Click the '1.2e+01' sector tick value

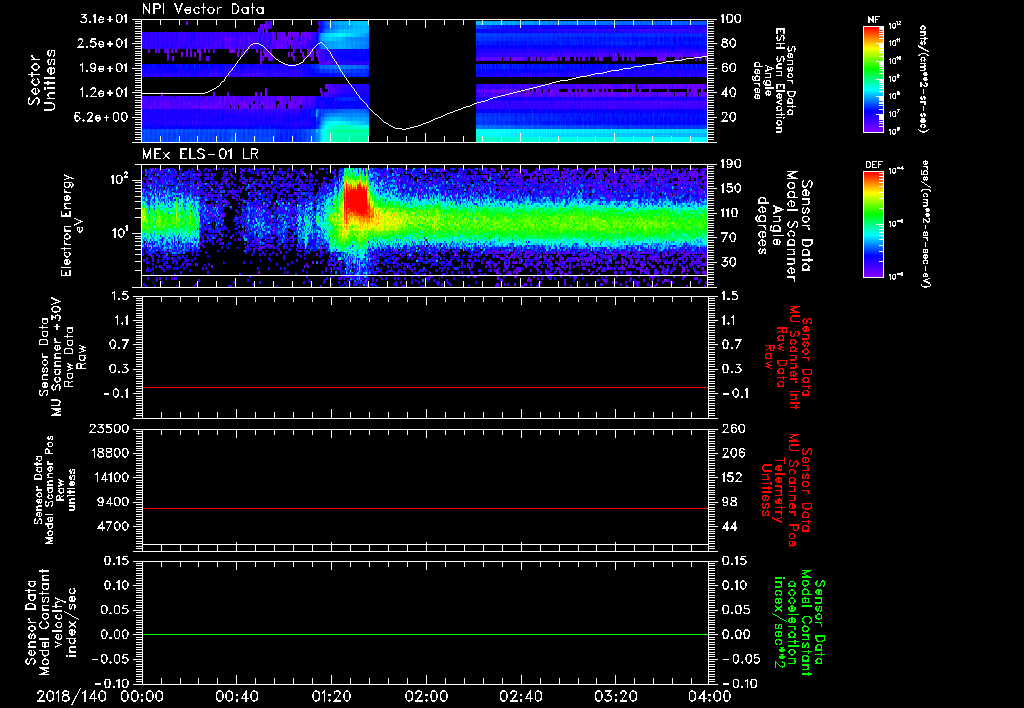click(x=105, y=93)
